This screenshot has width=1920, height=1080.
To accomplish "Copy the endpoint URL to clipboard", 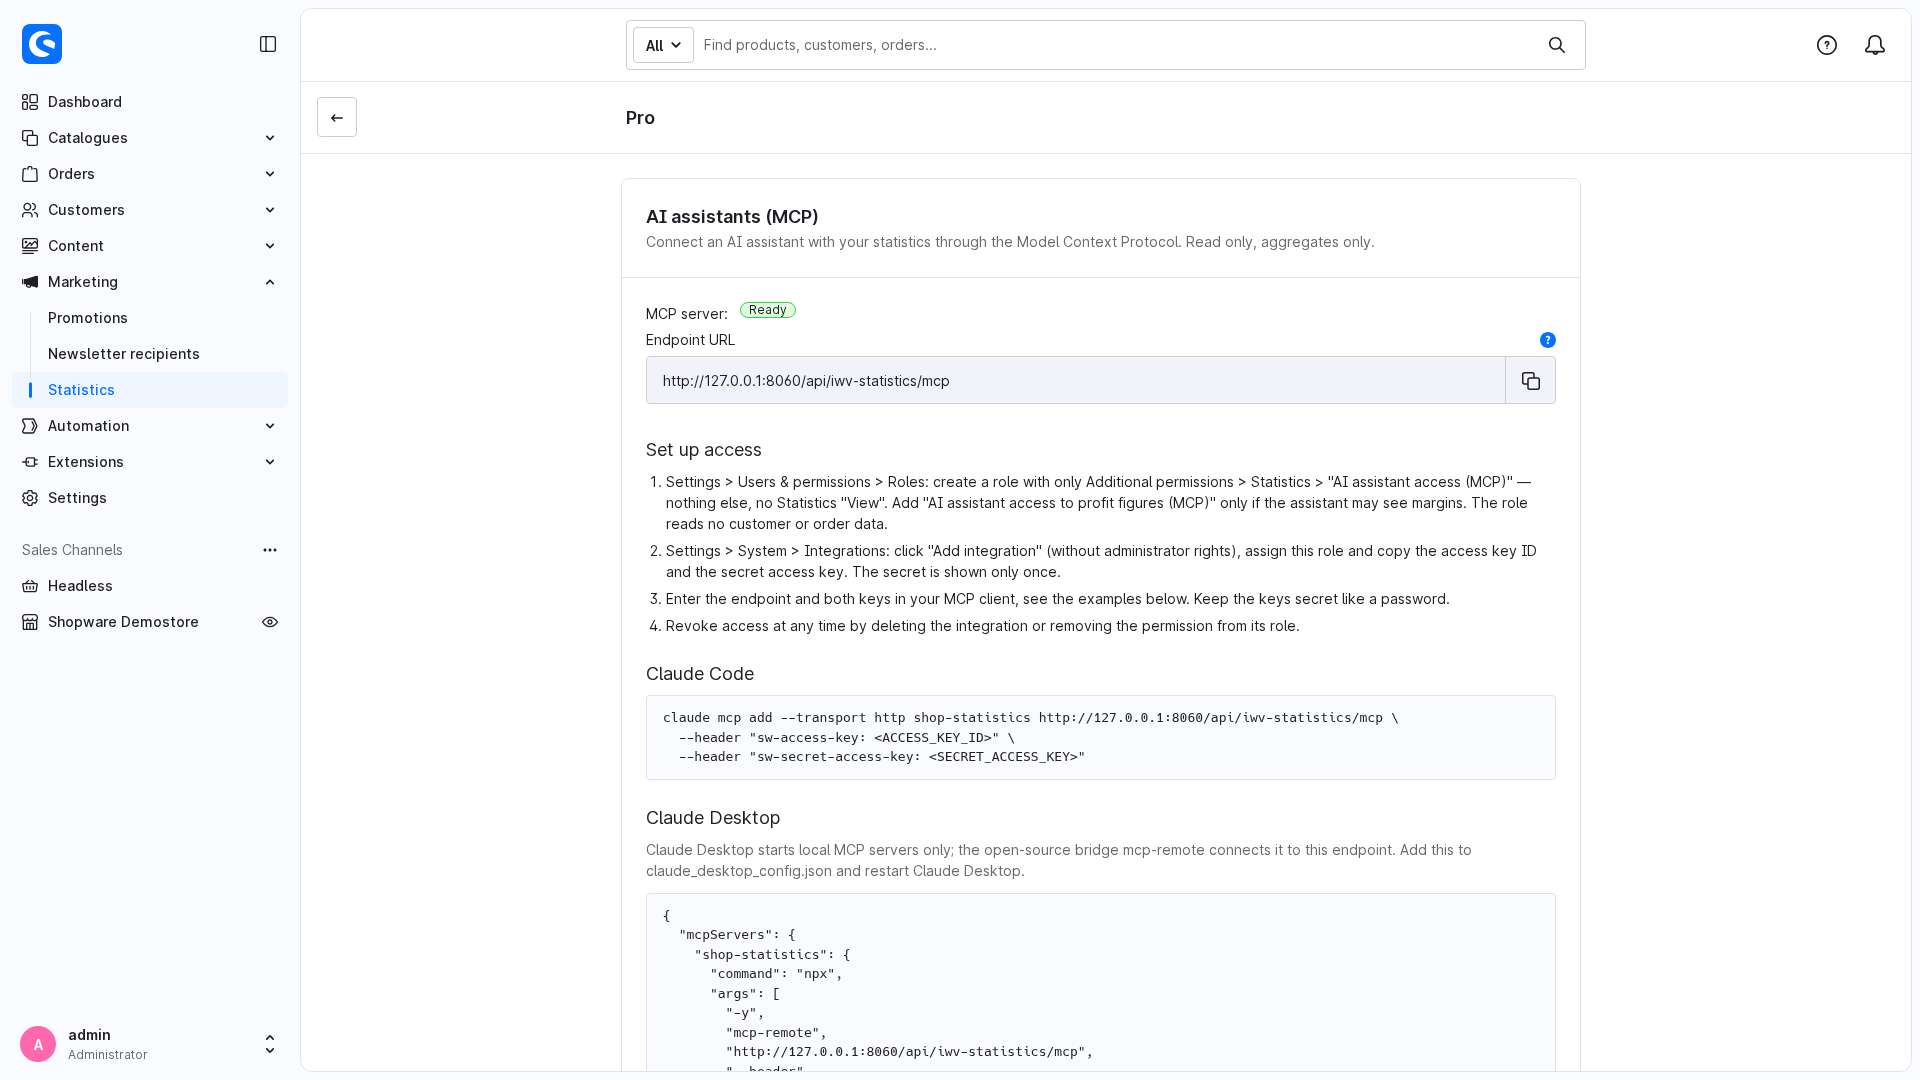I will pyautogui.click(x=1531, y=381).
